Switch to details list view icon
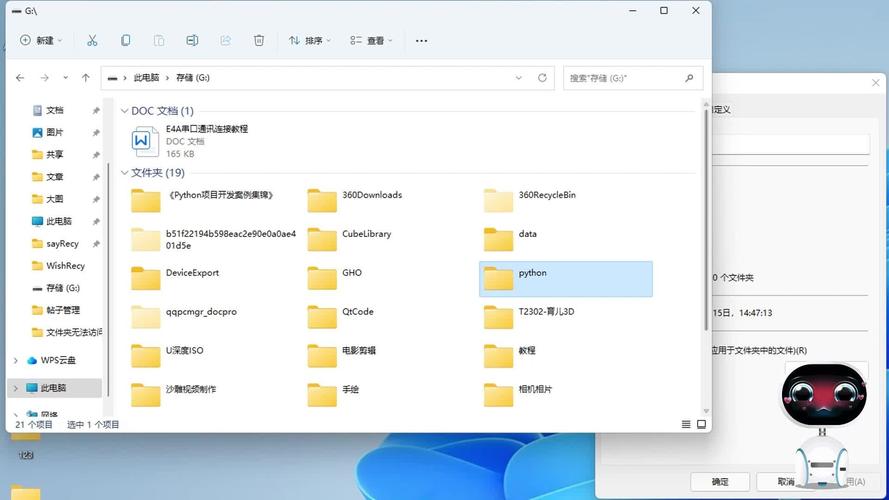889x500 pixels. click(x=686, y=424)
